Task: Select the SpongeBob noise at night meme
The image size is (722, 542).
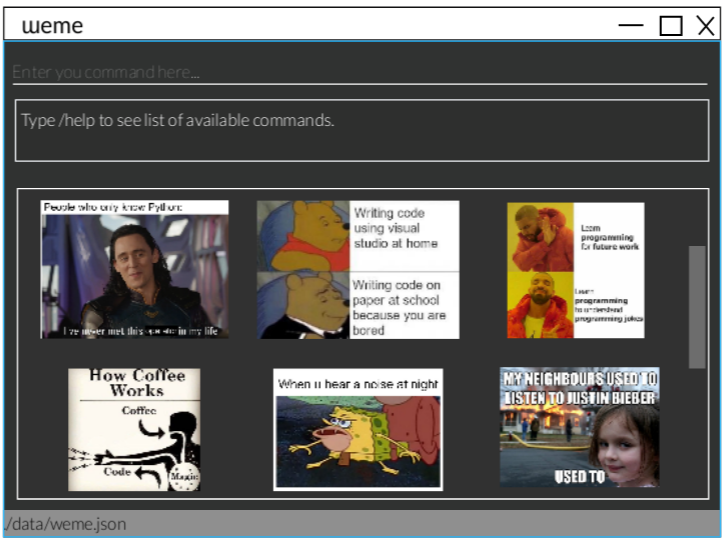Action: click(358, 429)
